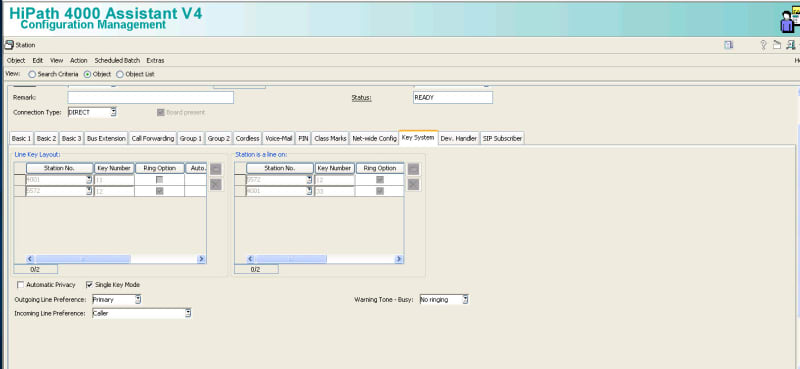800x369 pixels.
Task: Open Station No. dropdown for key 11 row
Action: [89, 180]
